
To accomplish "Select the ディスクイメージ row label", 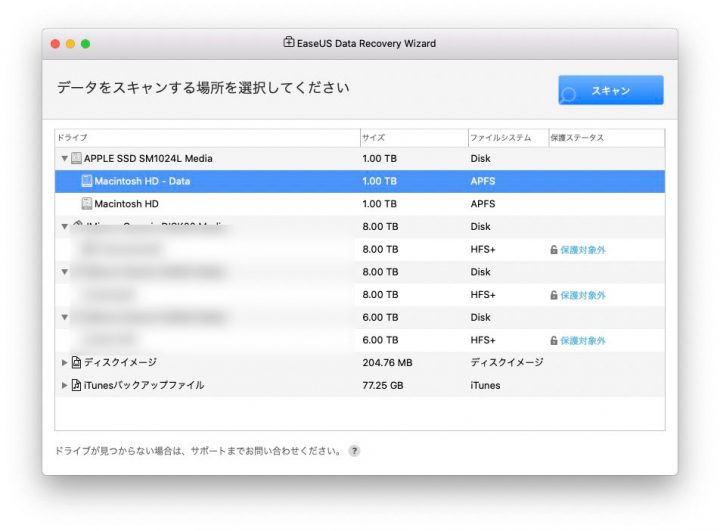I will pos(120,362).
